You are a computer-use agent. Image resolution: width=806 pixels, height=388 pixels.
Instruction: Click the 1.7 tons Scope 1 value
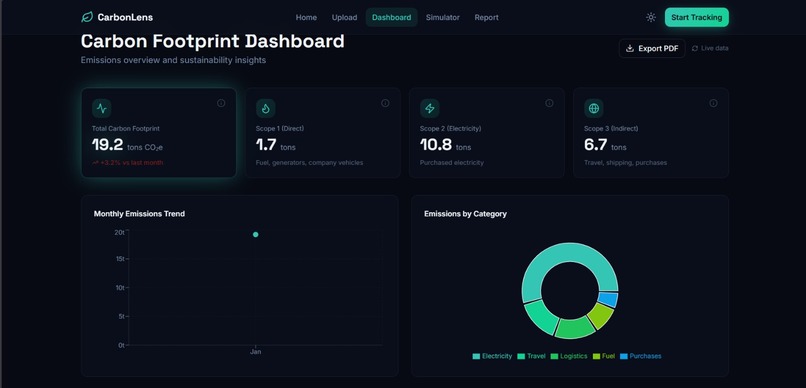276,145
